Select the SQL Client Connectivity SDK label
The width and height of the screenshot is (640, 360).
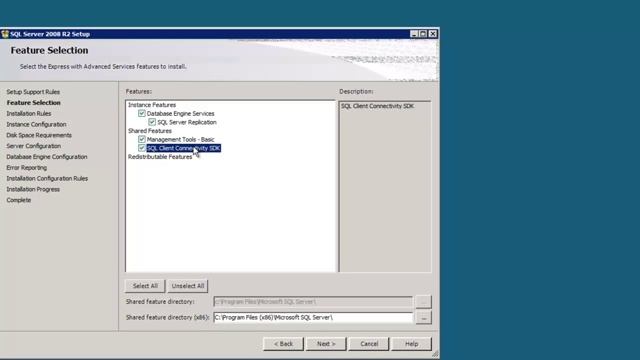[184, 148]
